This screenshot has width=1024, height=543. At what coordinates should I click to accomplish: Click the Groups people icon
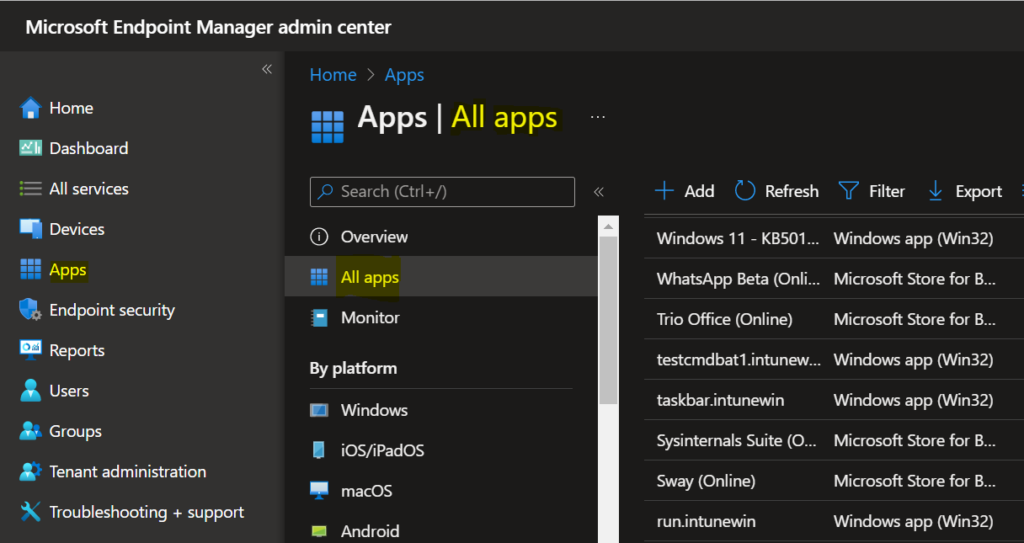click(30, 431)
